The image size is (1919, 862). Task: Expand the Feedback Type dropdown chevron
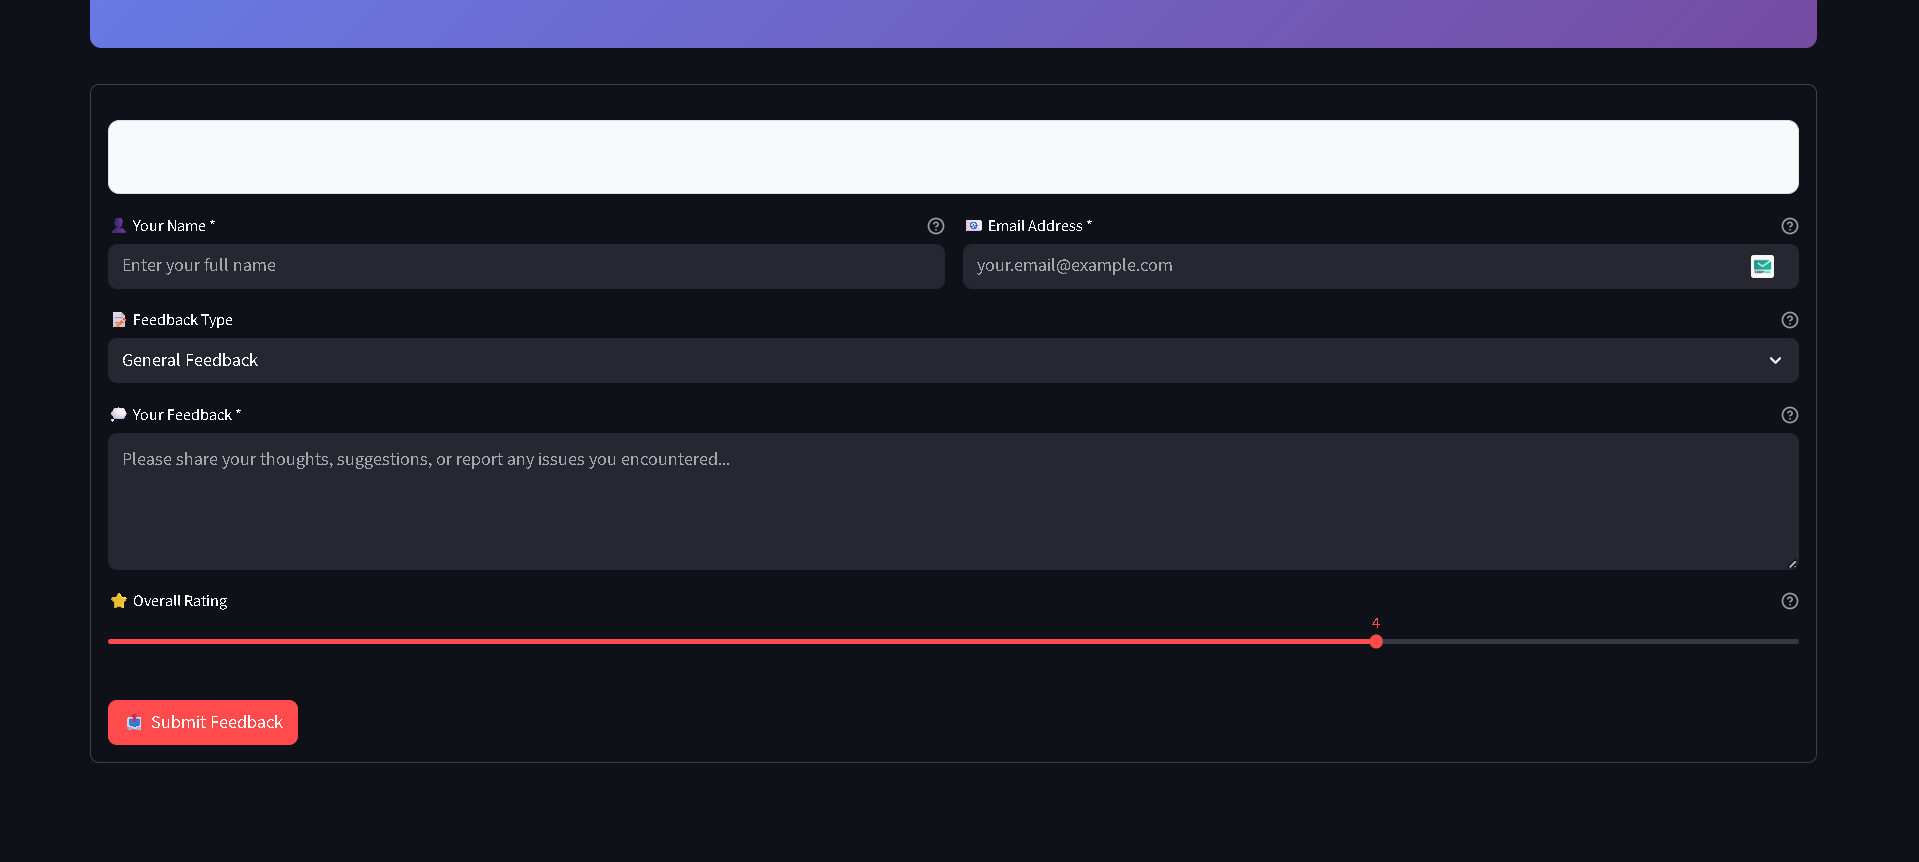pyautogui.click(x=1775, y=360)
